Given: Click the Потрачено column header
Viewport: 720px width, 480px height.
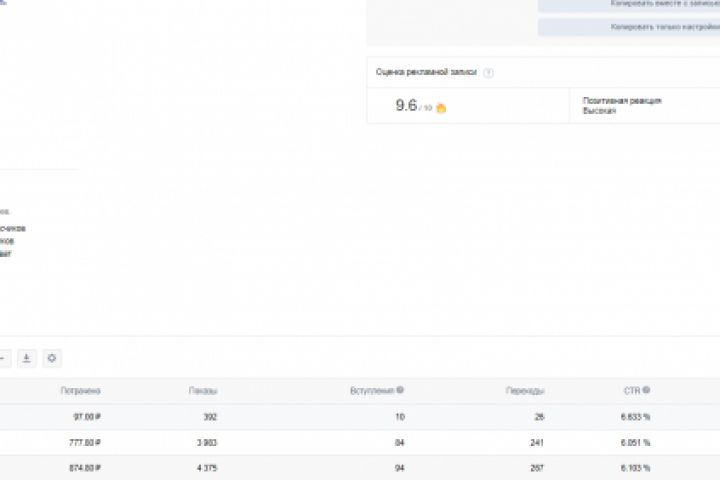Looking at the screenshot, I should [x=80, y=391].
